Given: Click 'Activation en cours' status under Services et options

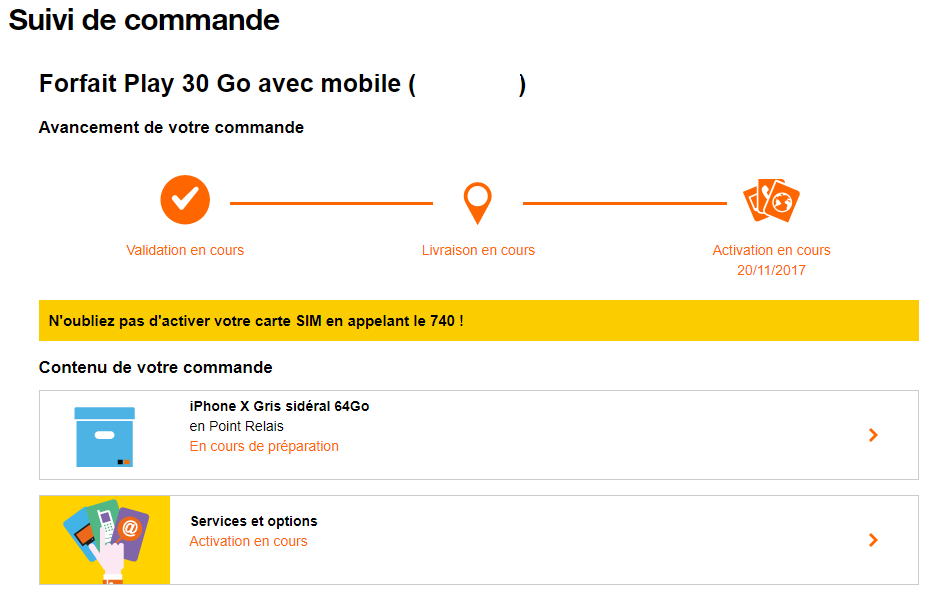Looking at the screenshot, I should pyautogui.click(x=248, y=541).
